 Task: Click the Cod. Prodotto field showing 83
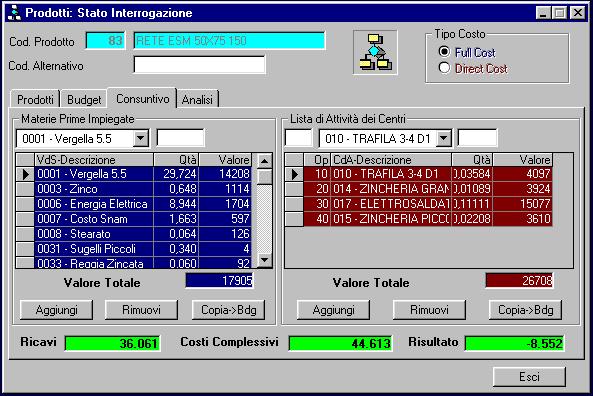tap(105, 40)
